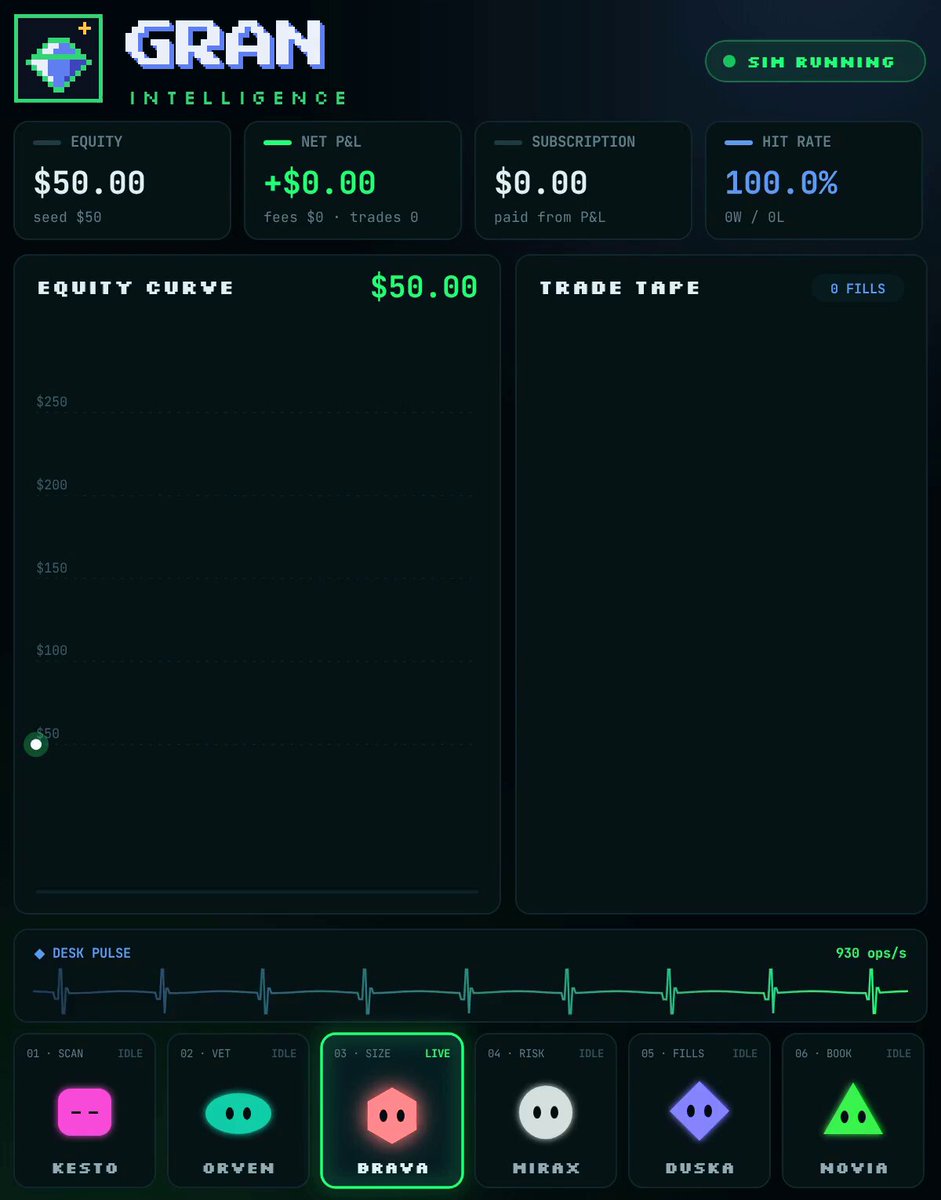Click the $100 axis label
The height and width of the screenshot is (1200, 941).
click(52, 650)
